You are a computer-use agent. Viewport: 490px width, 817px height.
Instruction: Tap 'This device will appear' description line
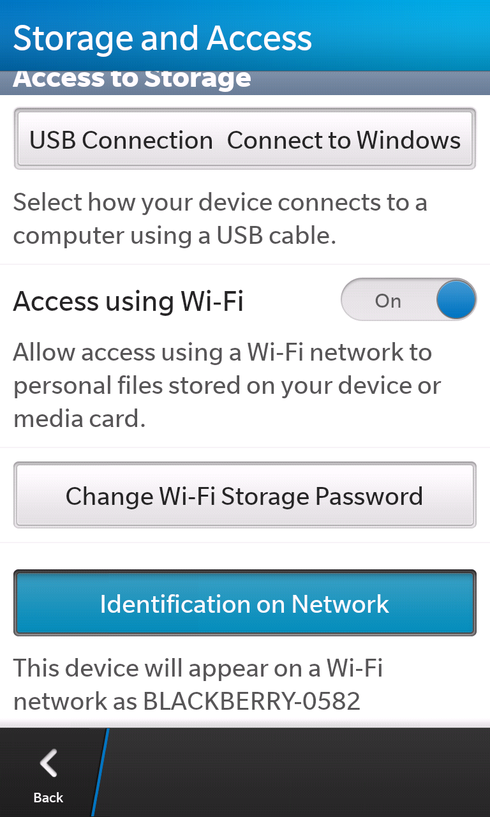198,668
